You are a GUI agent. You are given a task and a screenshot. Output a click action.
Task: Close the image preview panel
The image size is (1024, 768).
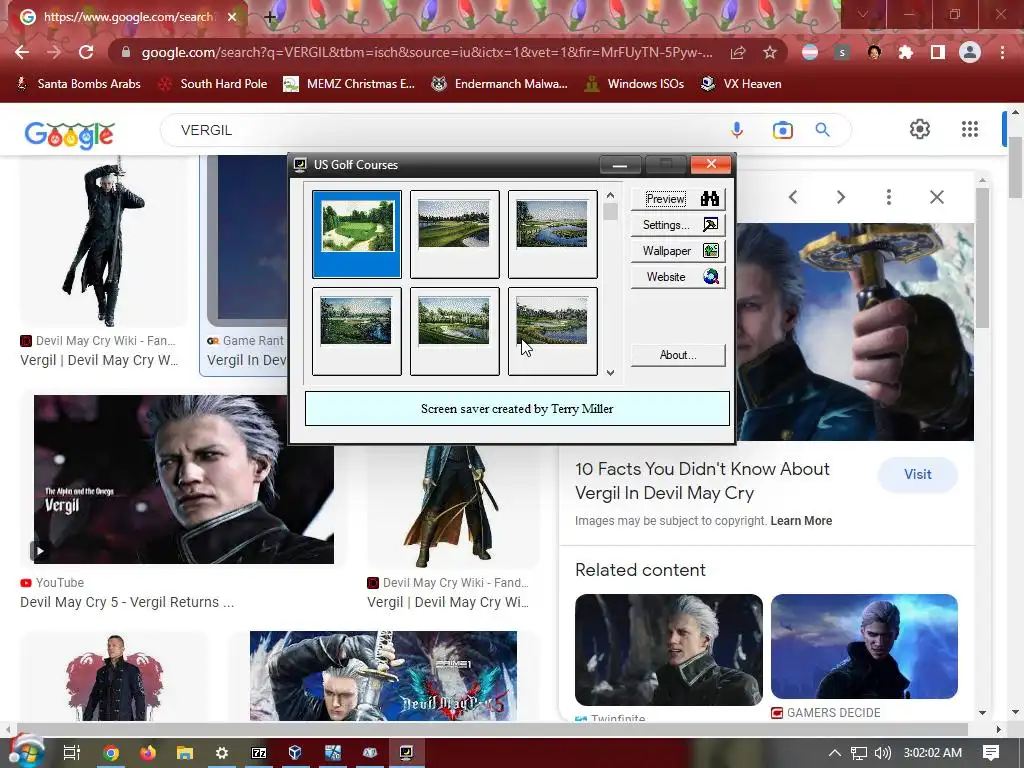coord(936,197)
